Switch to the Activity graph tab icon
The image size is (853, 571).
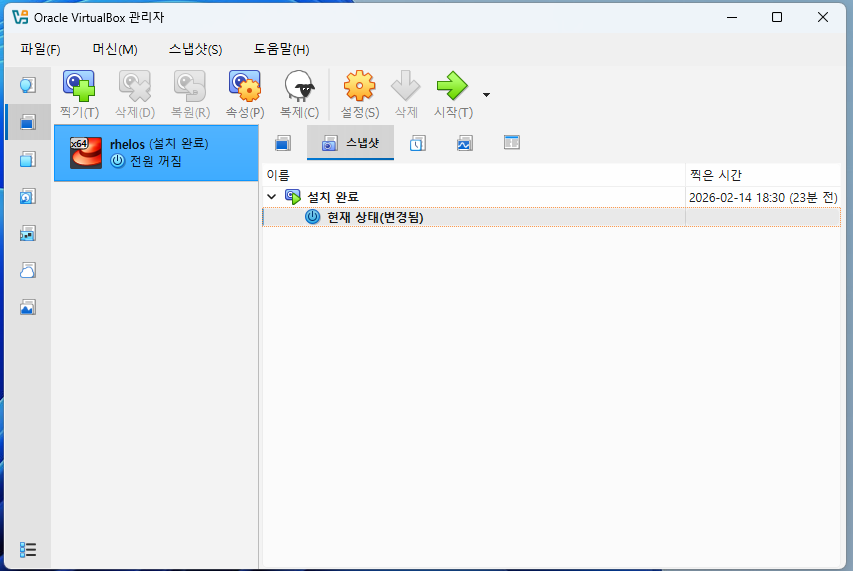pos(465,143)
